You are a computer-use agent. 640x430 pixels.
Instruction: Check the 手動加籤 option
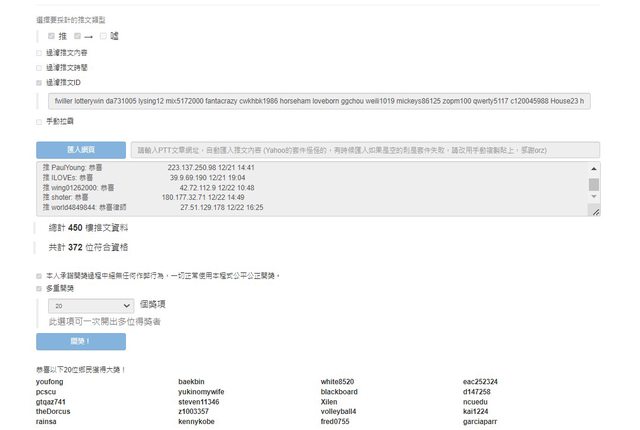39,121
